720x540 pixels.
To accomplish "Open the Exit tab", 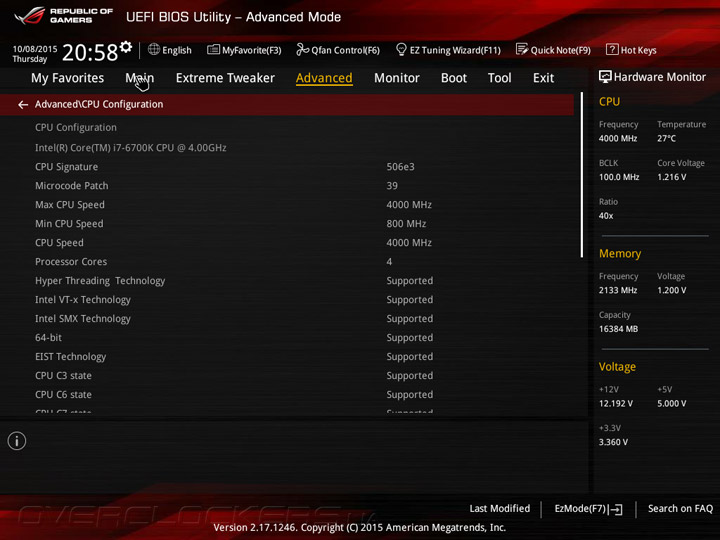I will click(544, 78).
